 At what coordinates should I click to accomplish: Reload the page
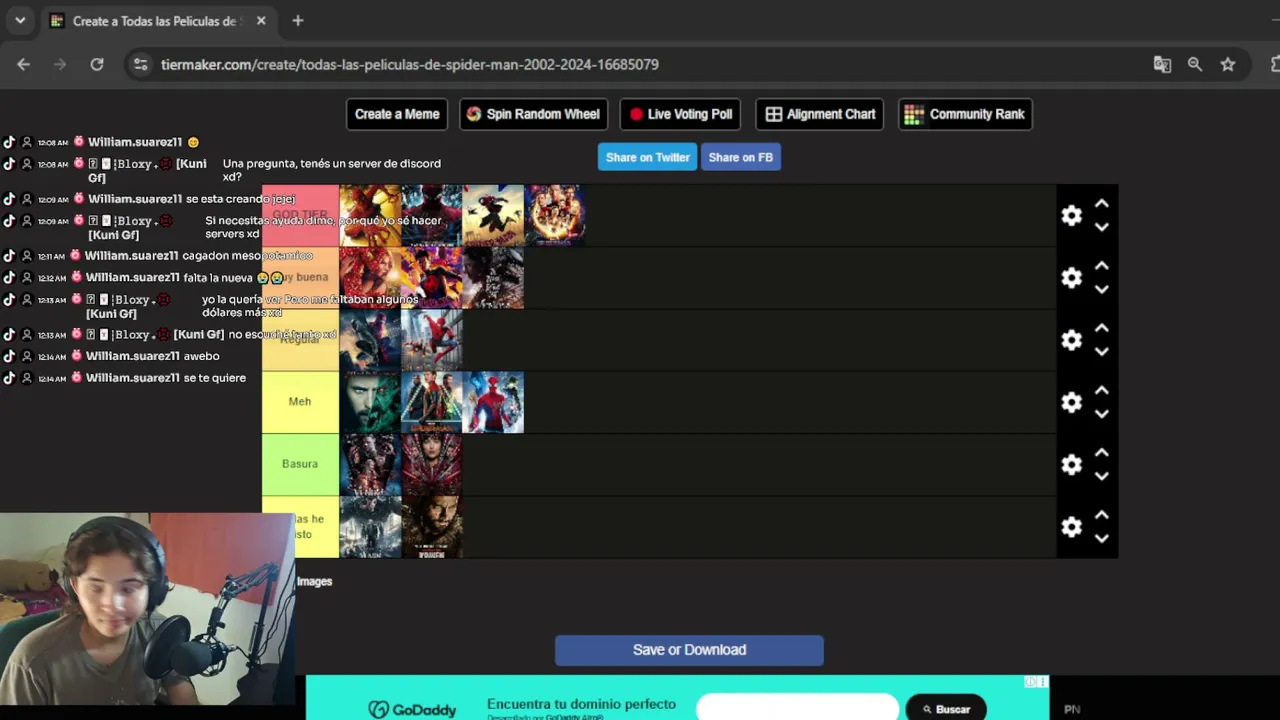(x=97, y=64)
